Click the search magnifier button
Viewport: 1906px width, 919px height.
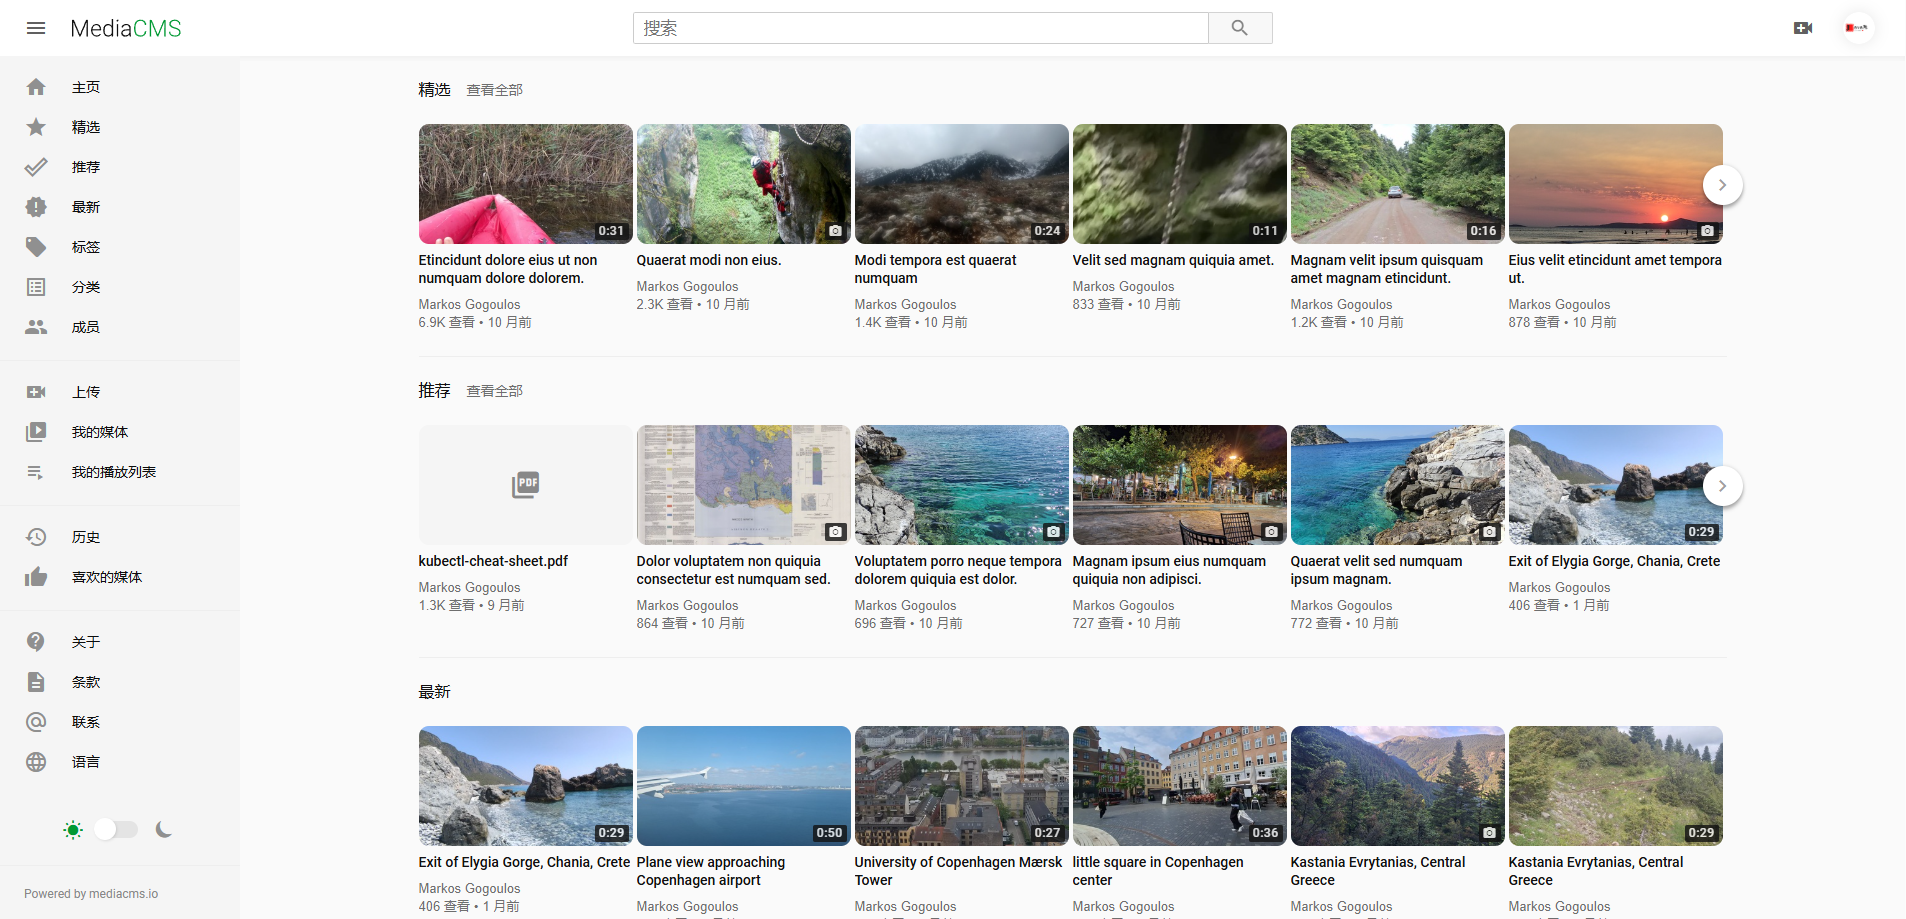[x=1239, y=28]
